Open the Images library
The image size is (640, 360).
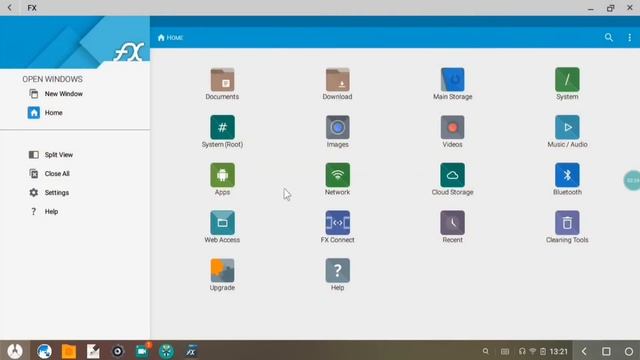click(x=337, y=131)
